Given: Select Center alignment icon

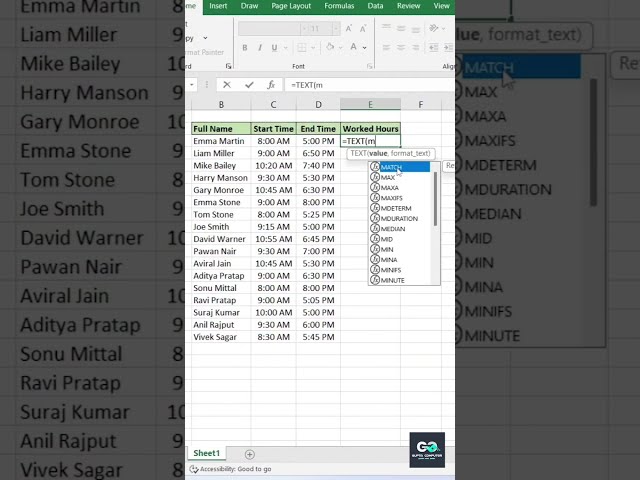Looking at the screenshot, I should point(401,47).
